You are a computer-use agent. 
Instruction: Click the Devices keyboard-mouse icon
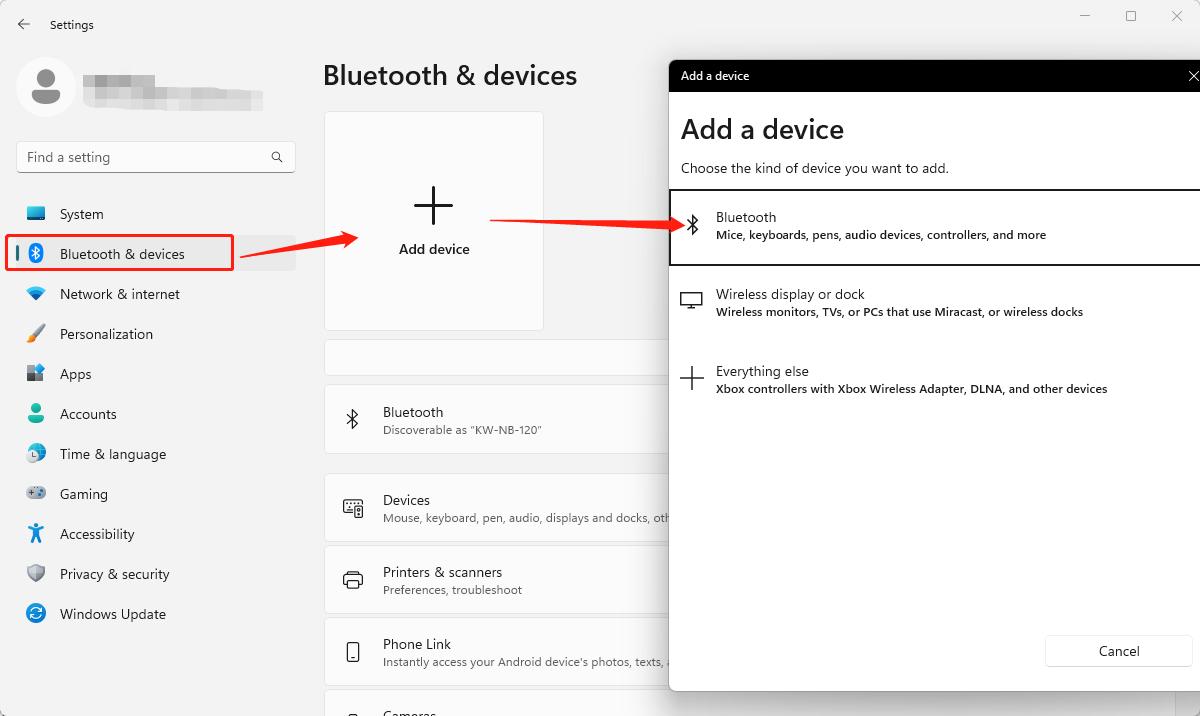point(353,508)
